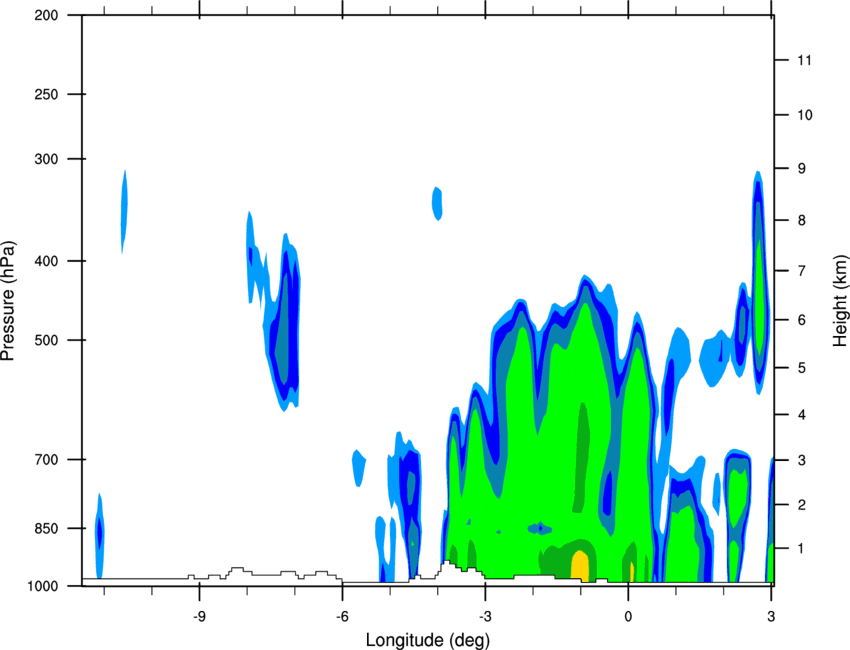The width and height of the screenshot is (850, 650).
Task: Click the -6 longitude tick label
Action: [x=342, y=616]
